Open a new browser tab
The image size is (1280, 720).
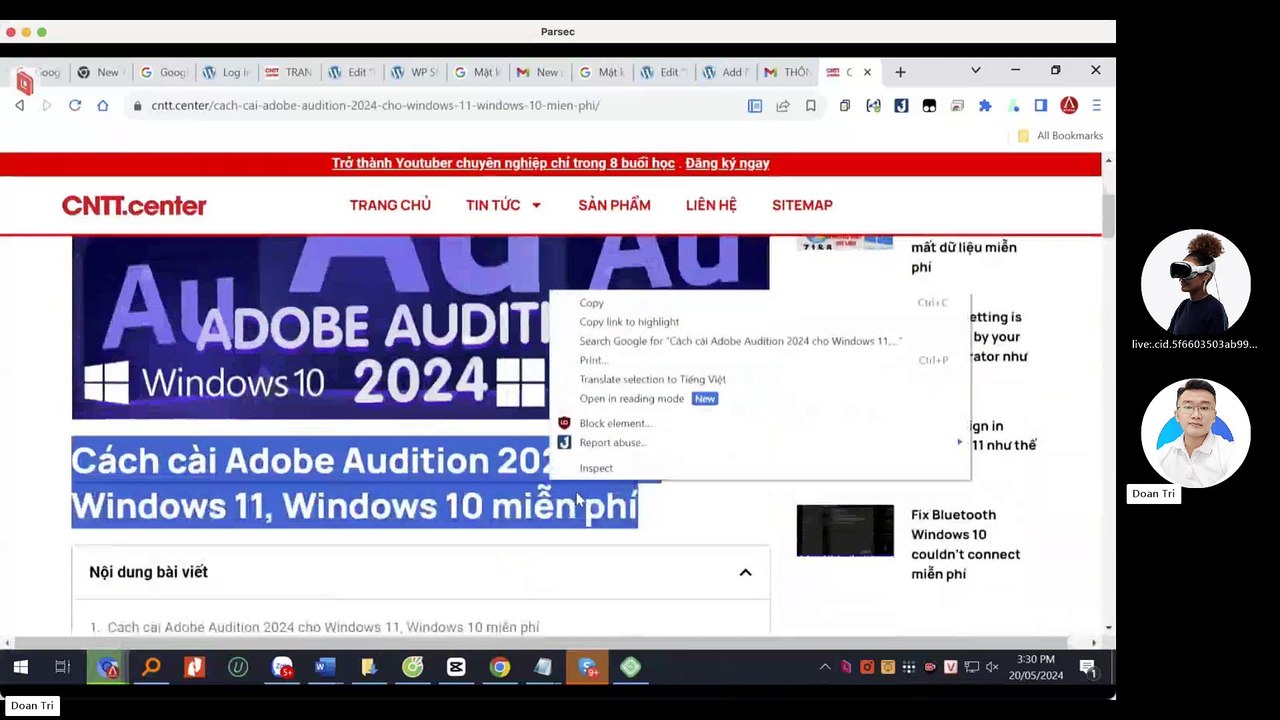(900, 72)
